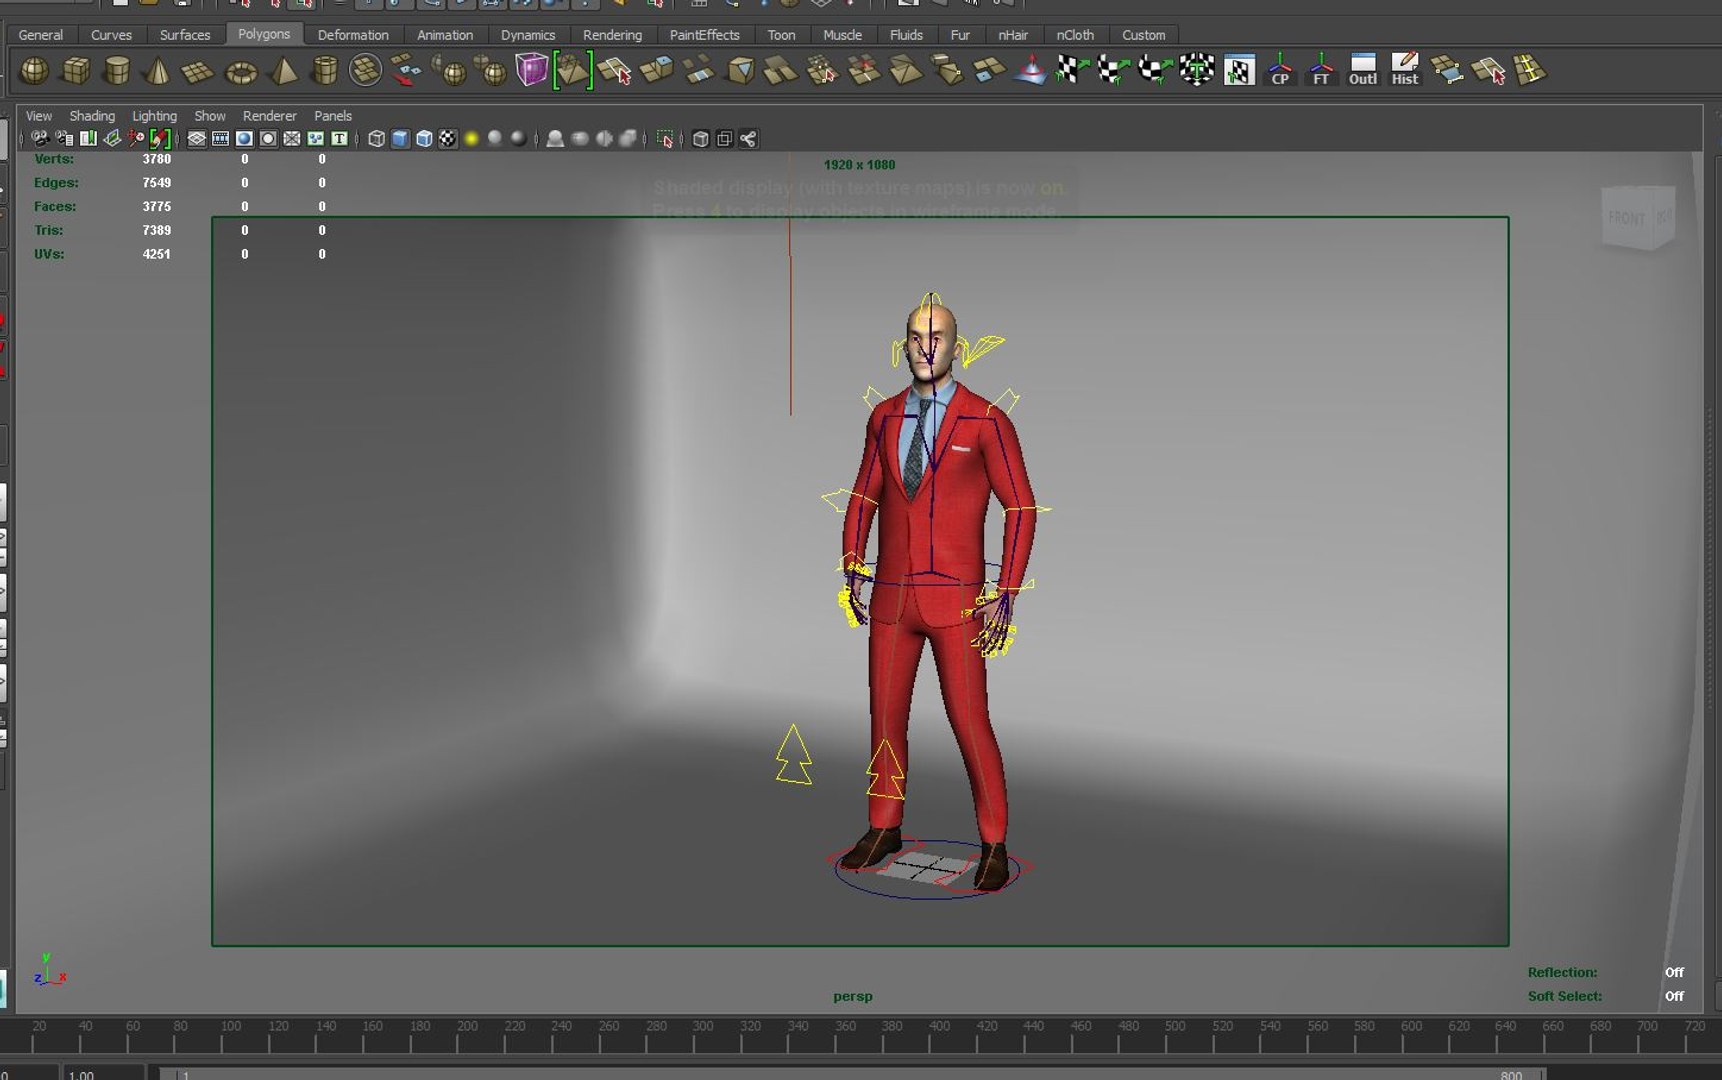
Task: Toggle textured display checker icon
Action: click(448, 139)
